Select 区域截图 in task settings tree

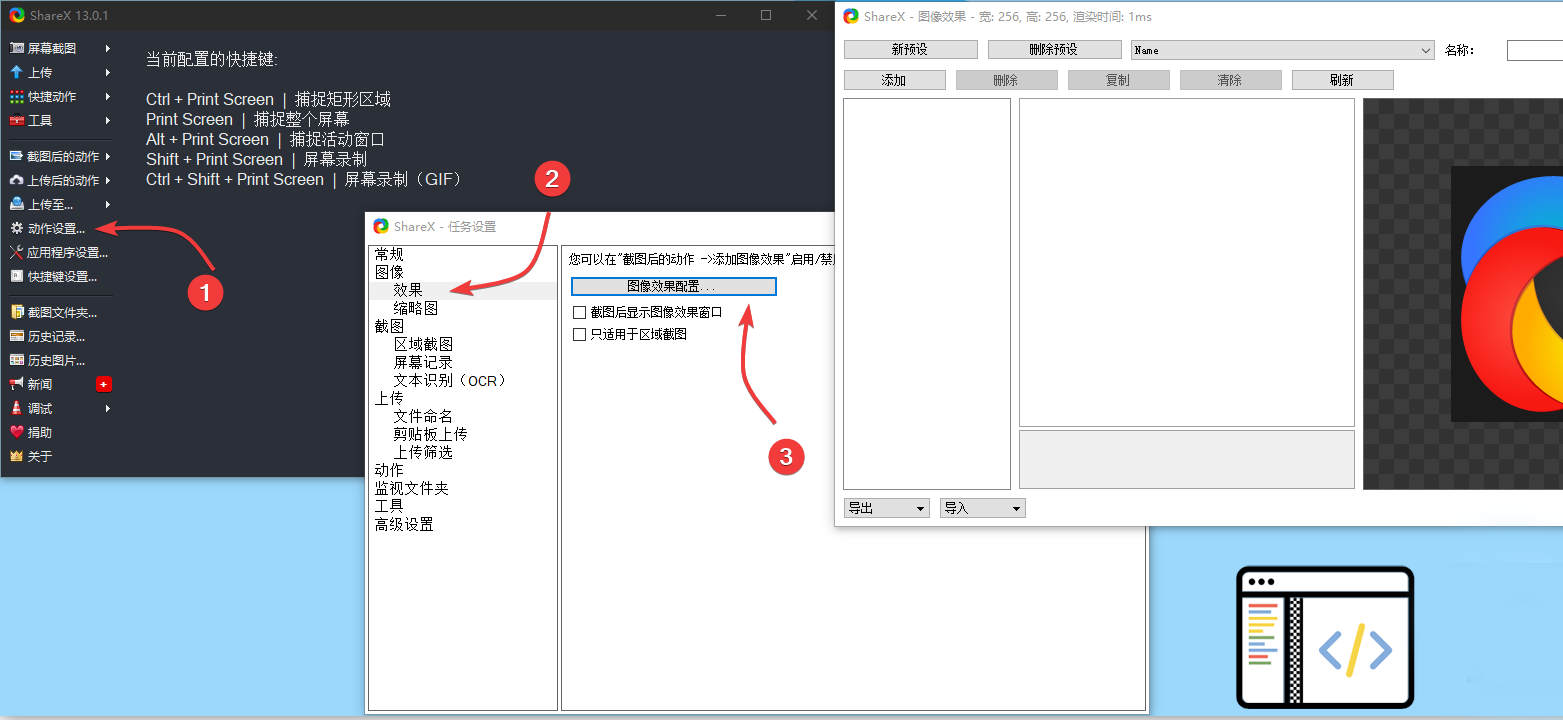[x=423, y=344]
